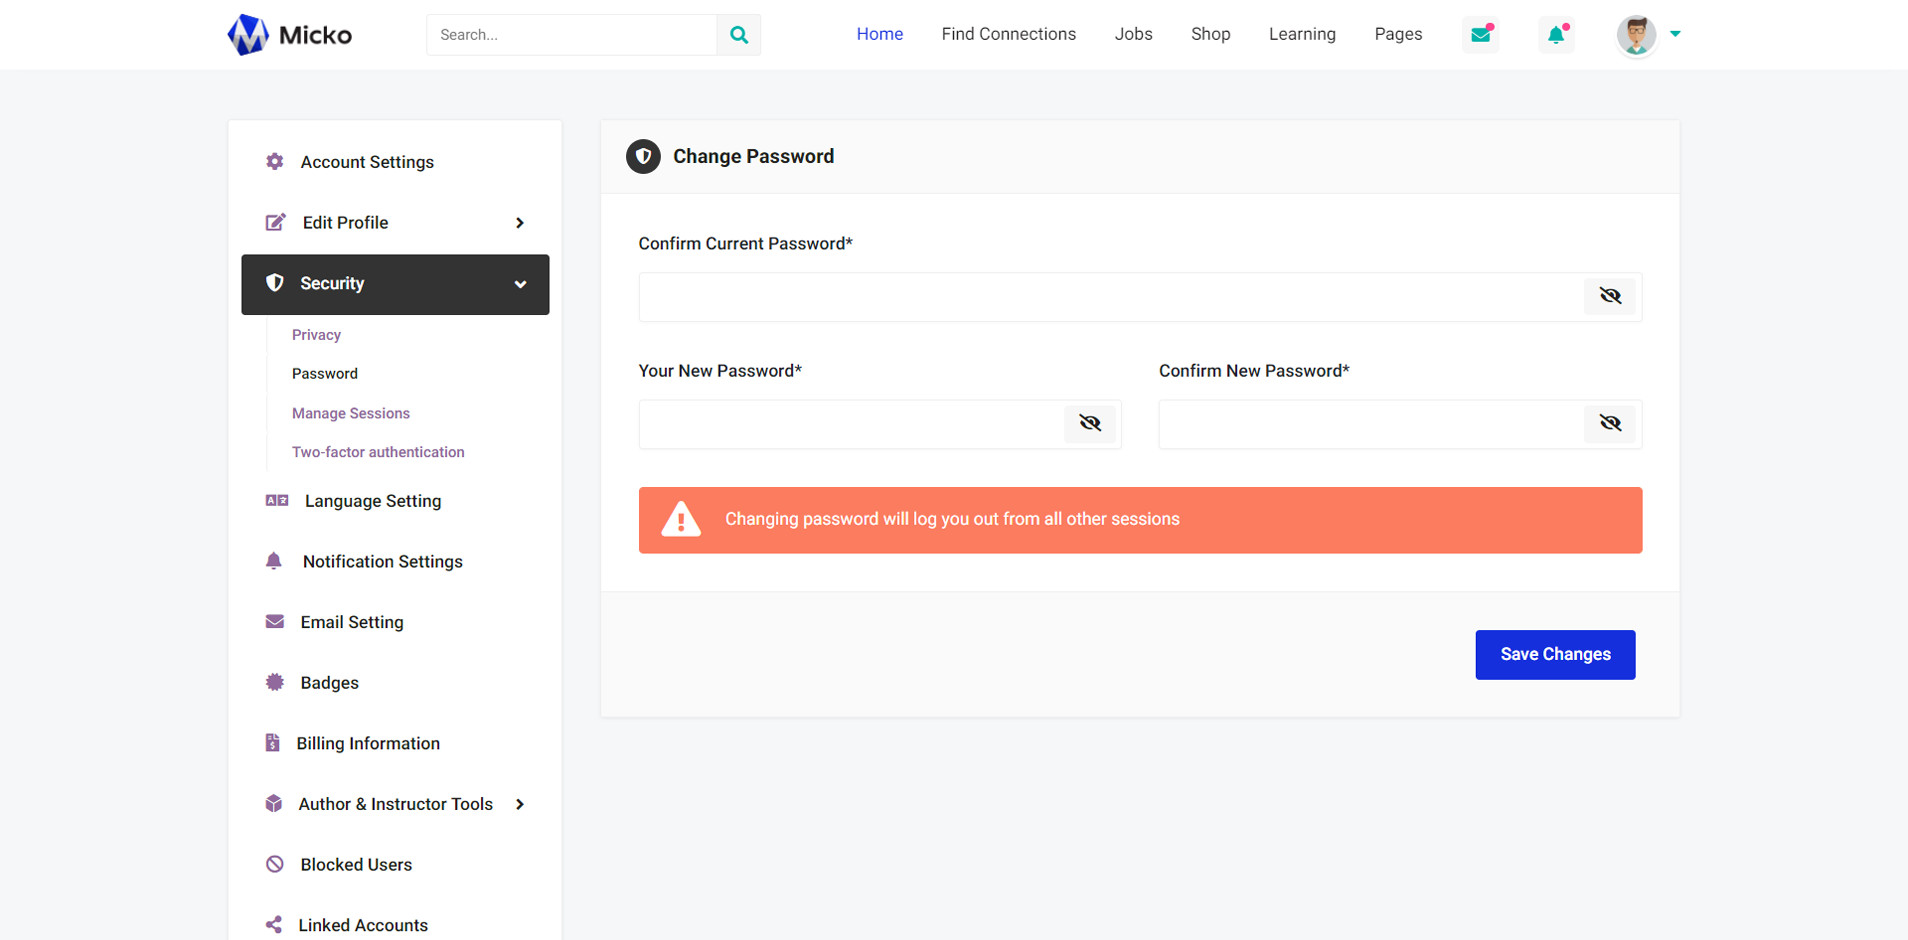Click the Micko logo icon
1908x940 pixels.
click(247, 35)
